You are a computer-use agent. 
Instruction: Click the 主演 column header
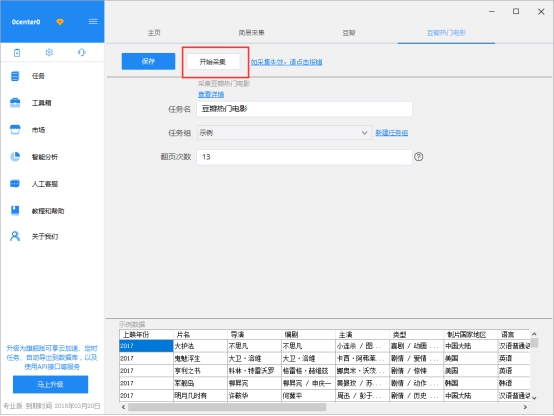pos(363,334)
